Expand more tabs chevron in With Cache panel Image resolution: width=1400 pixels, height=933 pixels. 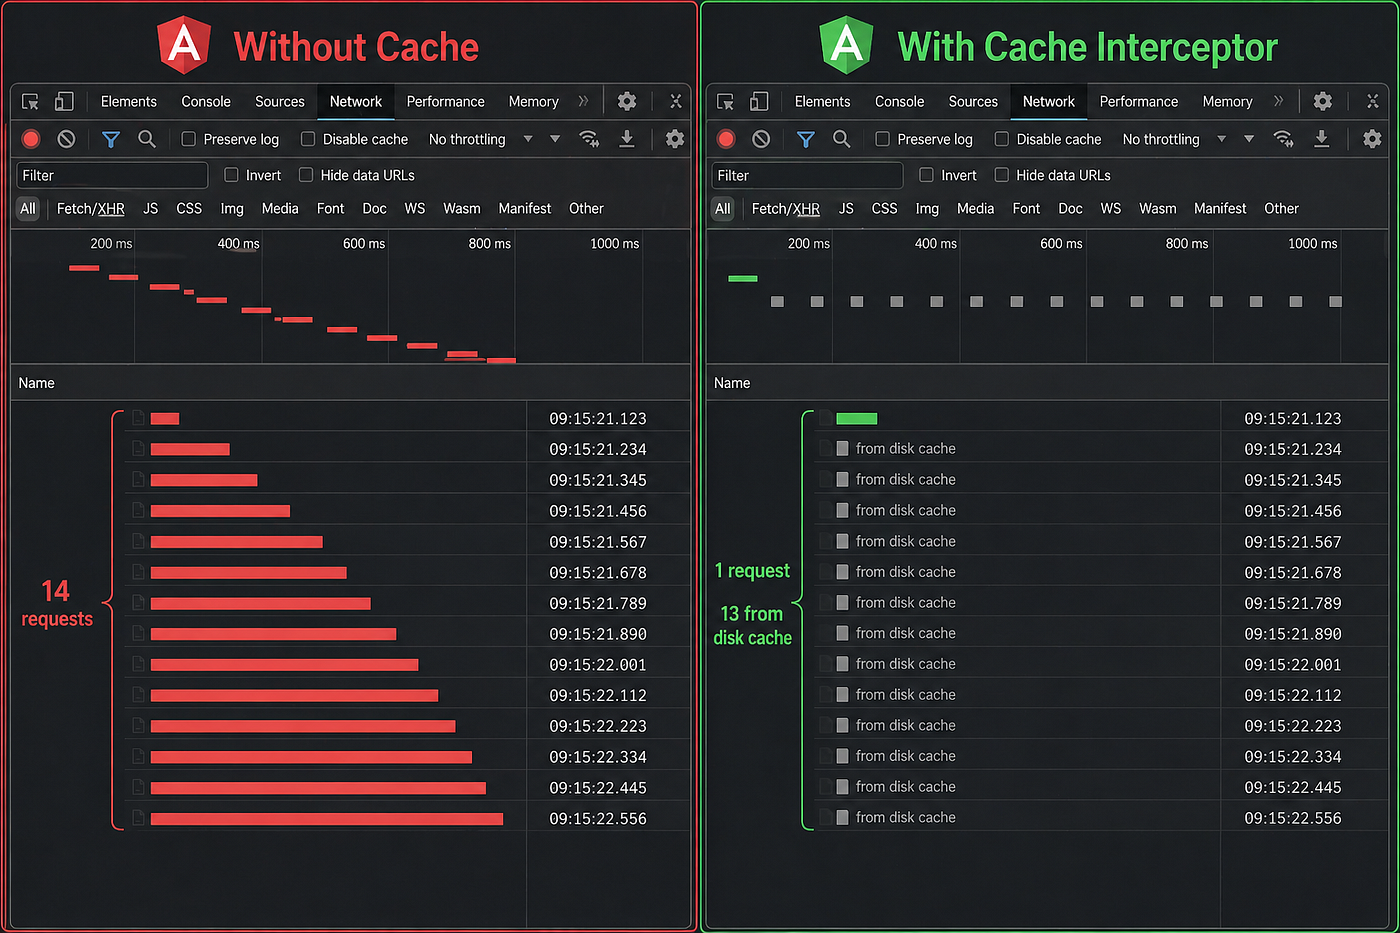(x=1278, y=101)
